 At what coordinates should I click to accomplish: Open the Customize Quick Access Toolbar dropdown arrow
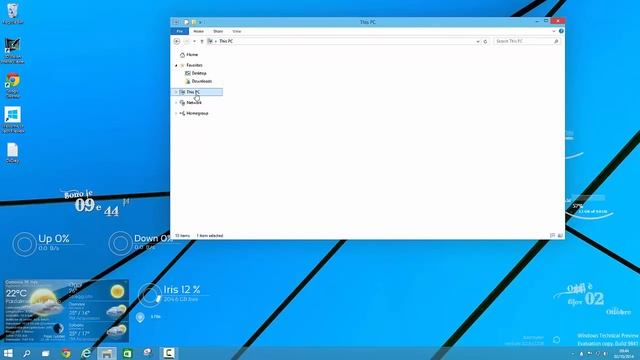(200, 22)
